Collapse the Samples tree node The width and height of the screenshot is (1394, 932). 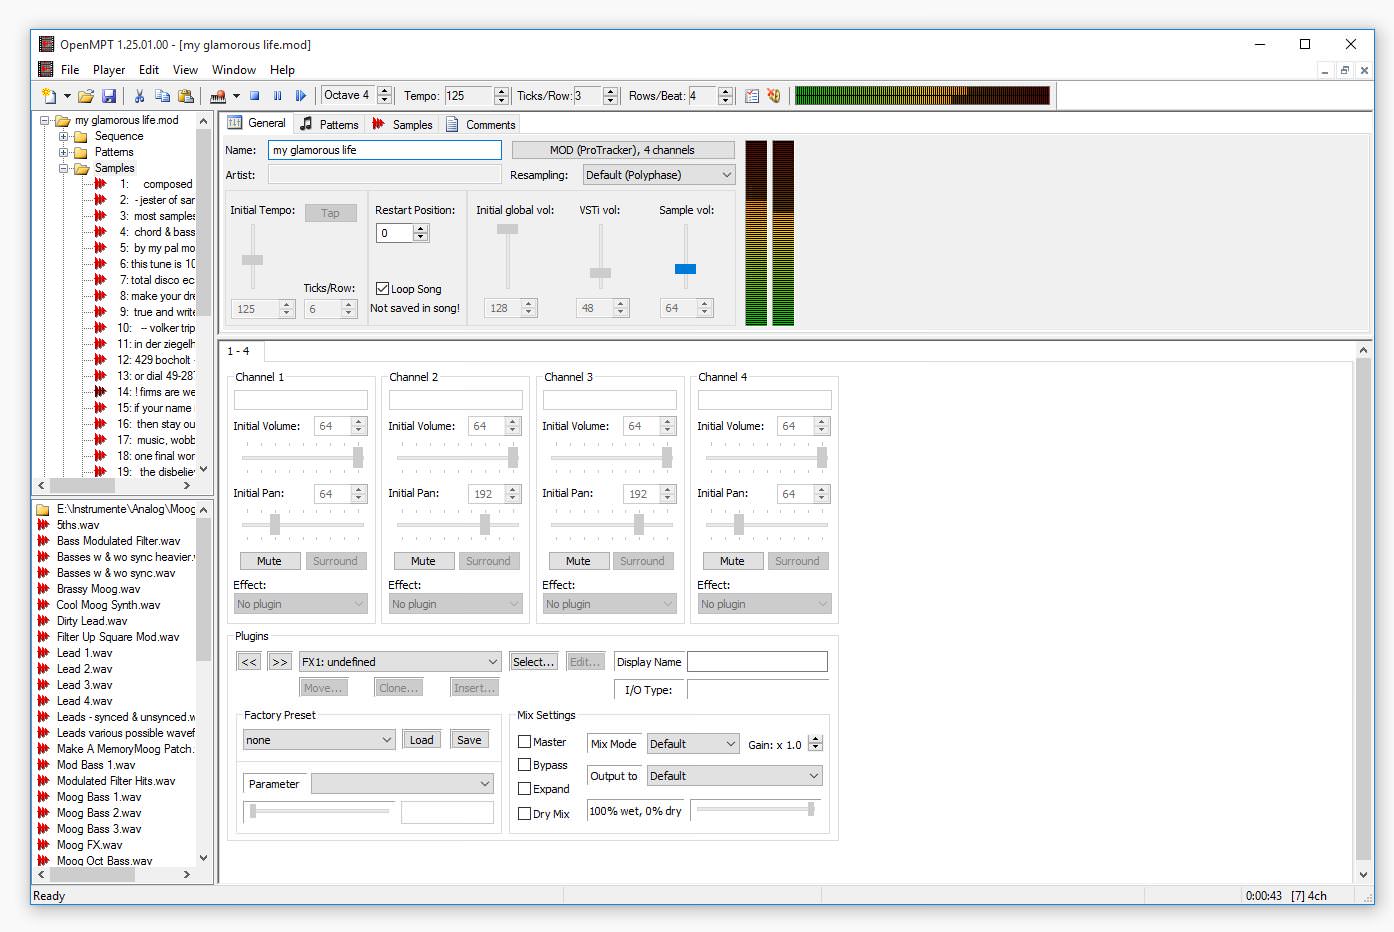[x=63, y=168]
